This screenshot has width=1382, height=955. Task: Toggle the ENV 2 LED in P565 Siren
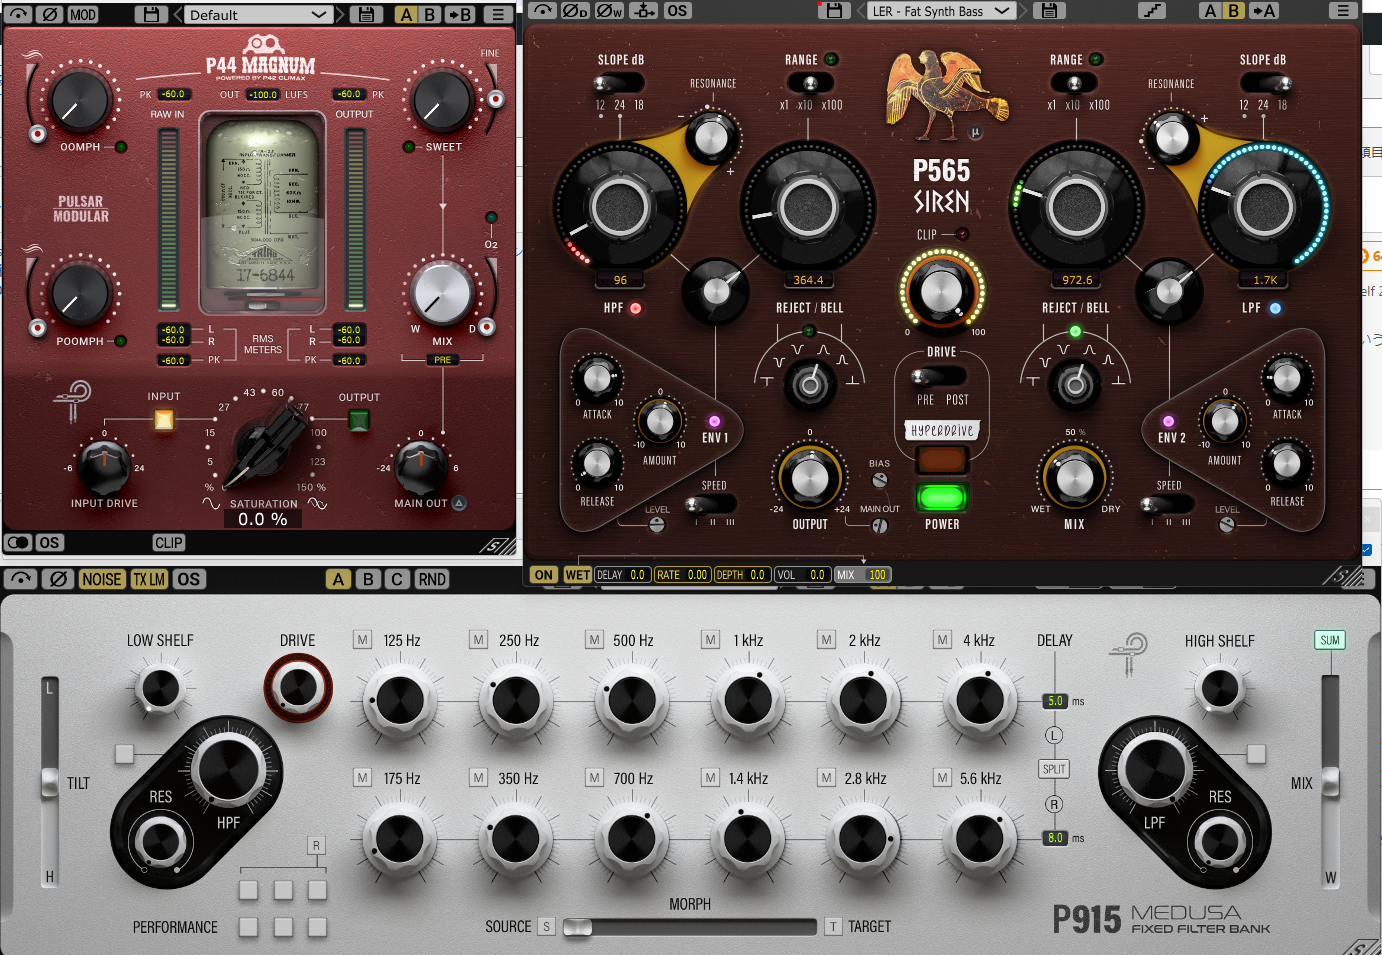[x=1168, y=421]
